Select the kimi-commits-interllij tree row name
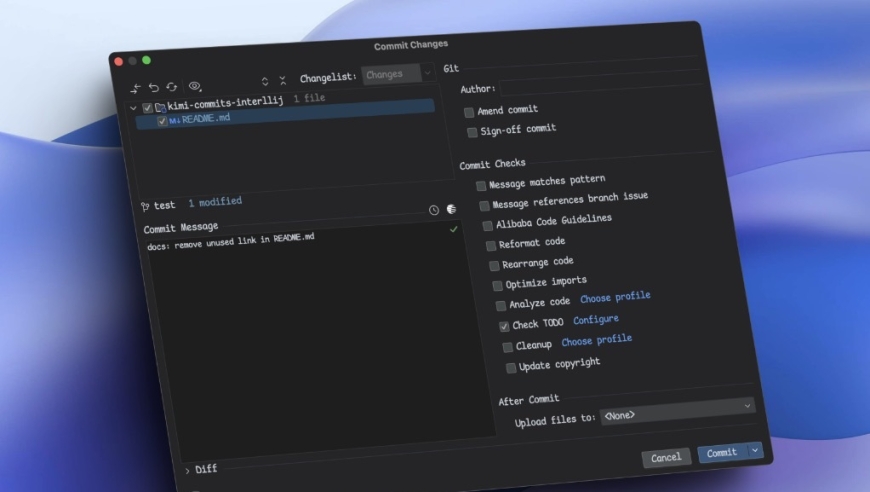Viewport: 870px width, 492px height. (x=225, y=102)
